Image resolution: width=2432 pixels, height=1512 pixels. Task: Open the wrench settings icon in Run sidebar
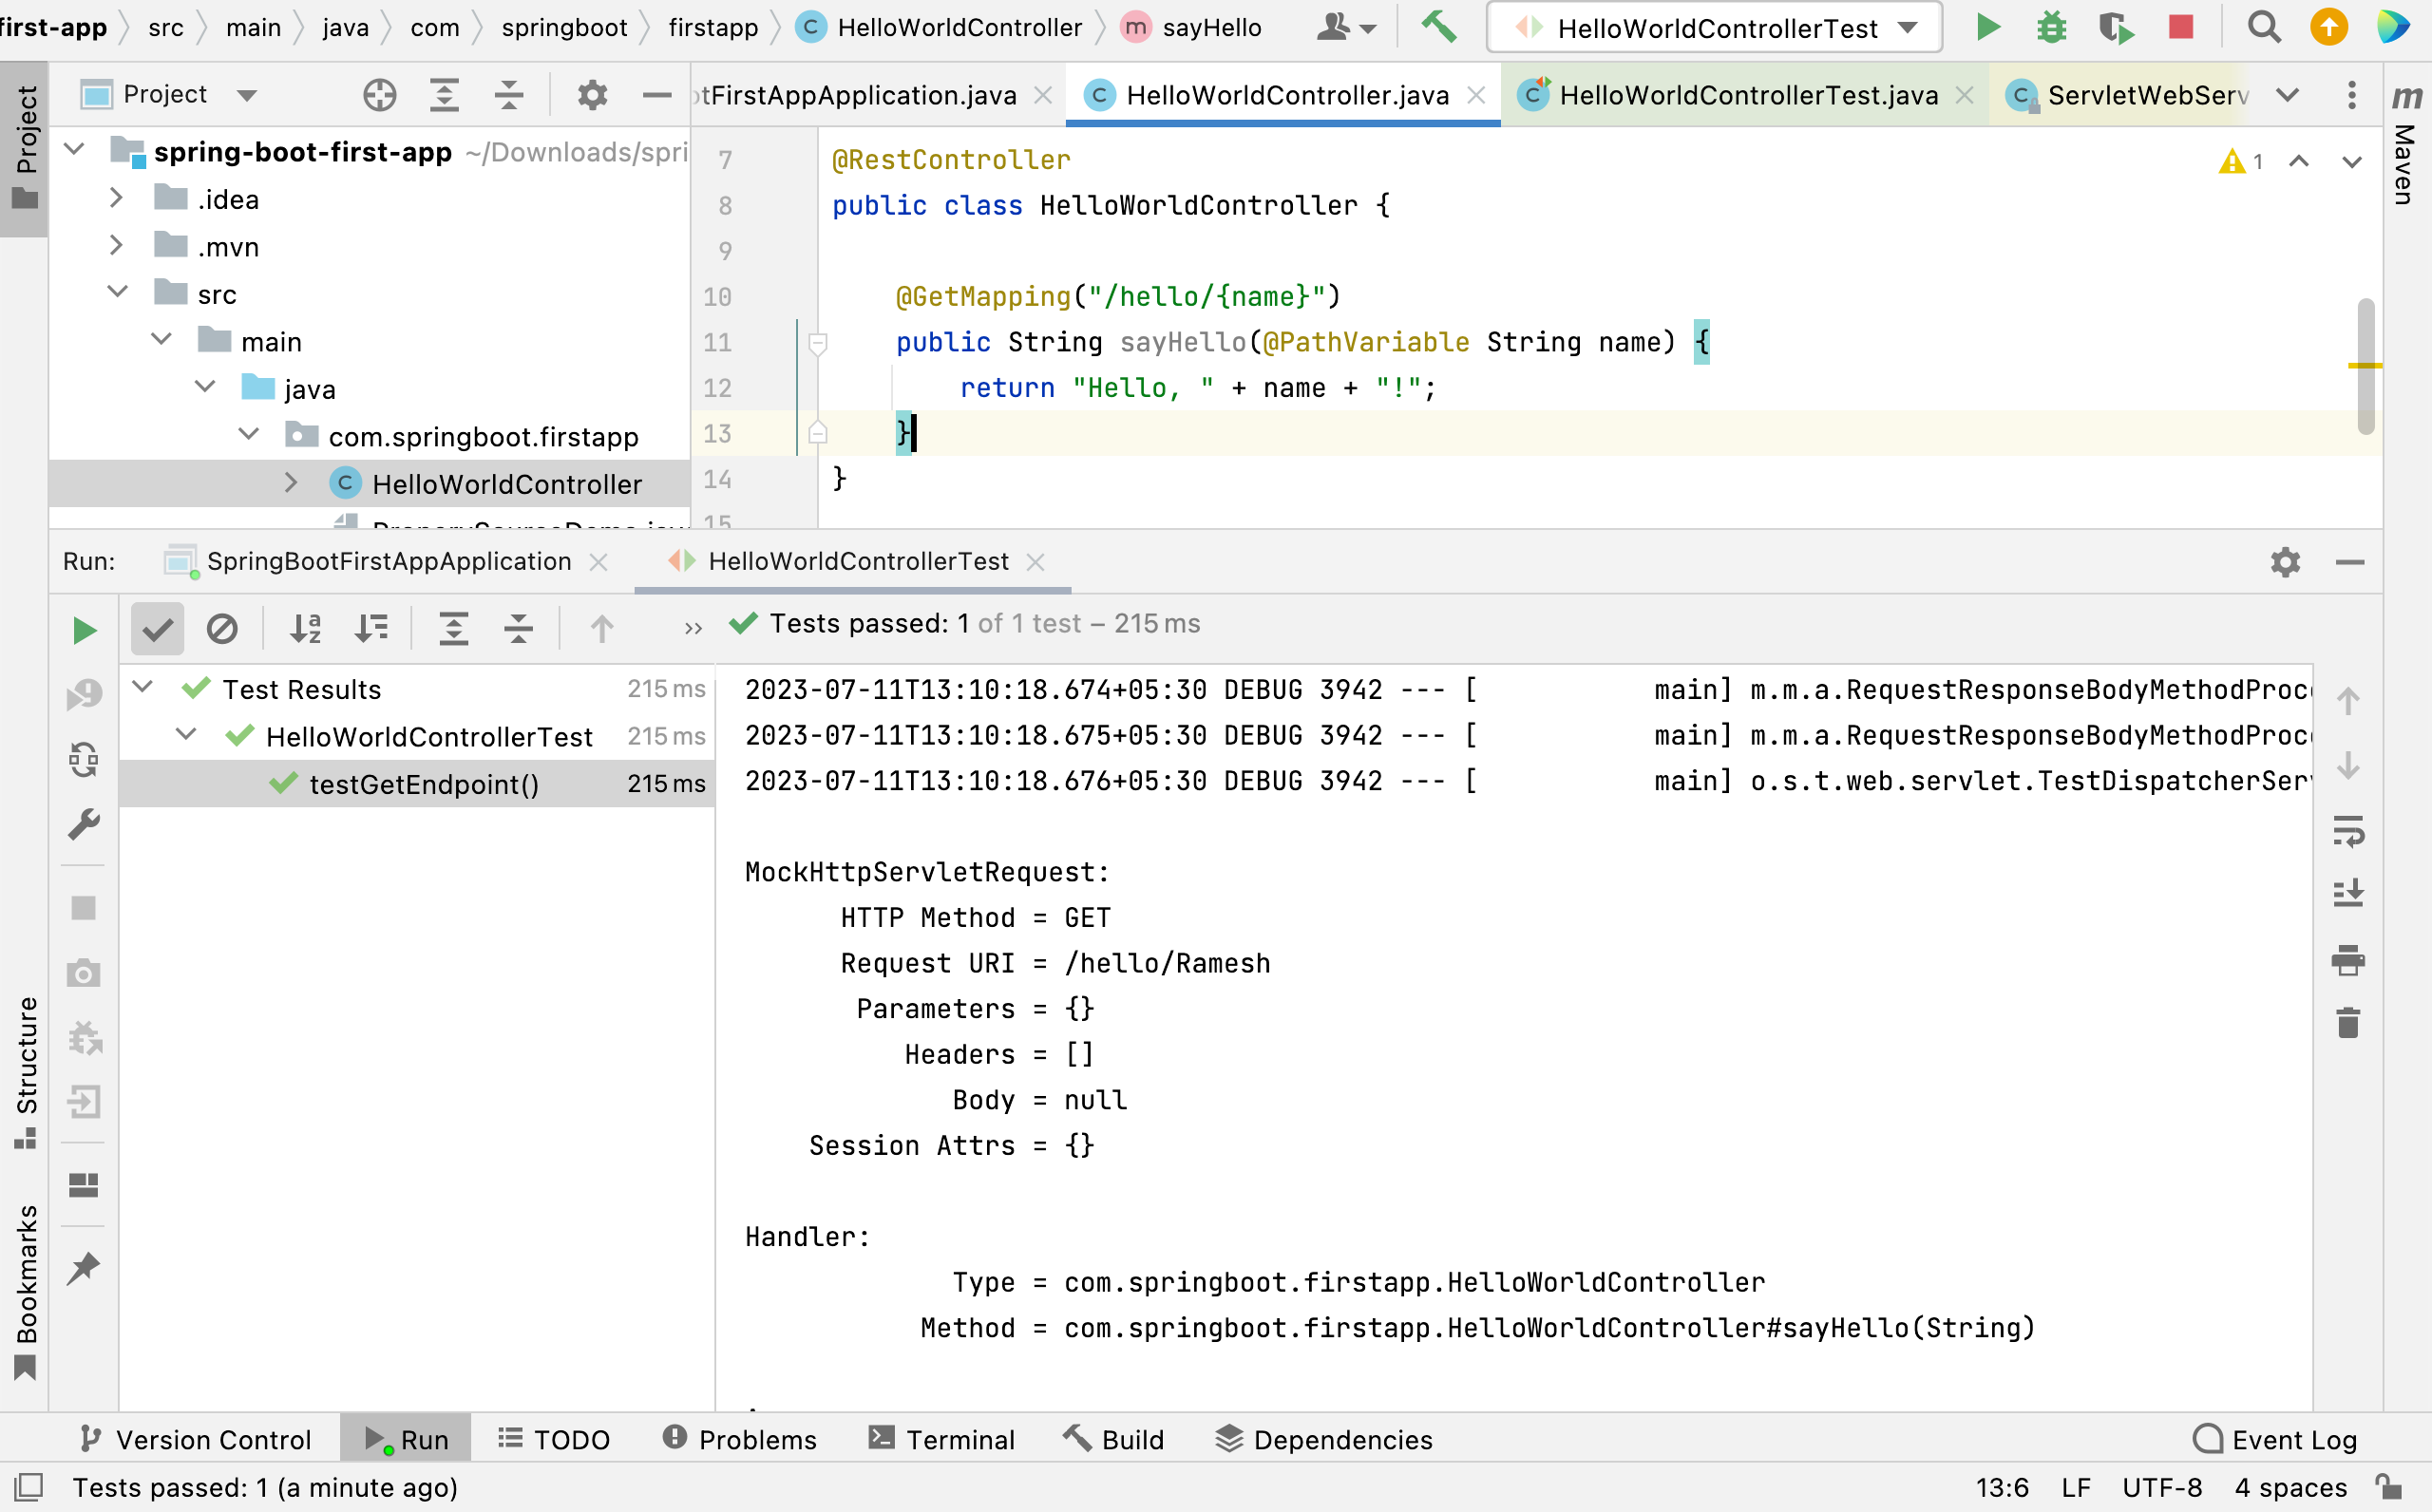[84, 825]
